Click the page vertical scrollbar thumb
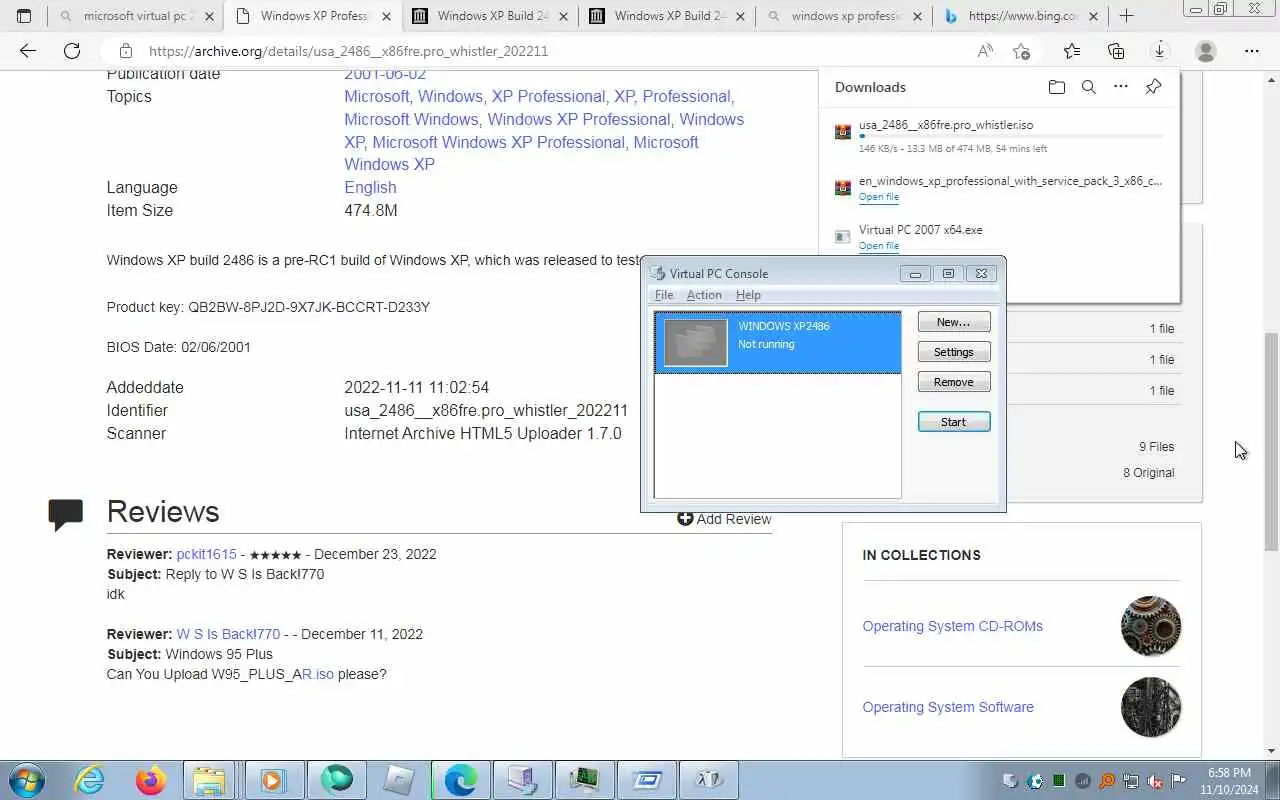1280x800 pixels. 1271,441
